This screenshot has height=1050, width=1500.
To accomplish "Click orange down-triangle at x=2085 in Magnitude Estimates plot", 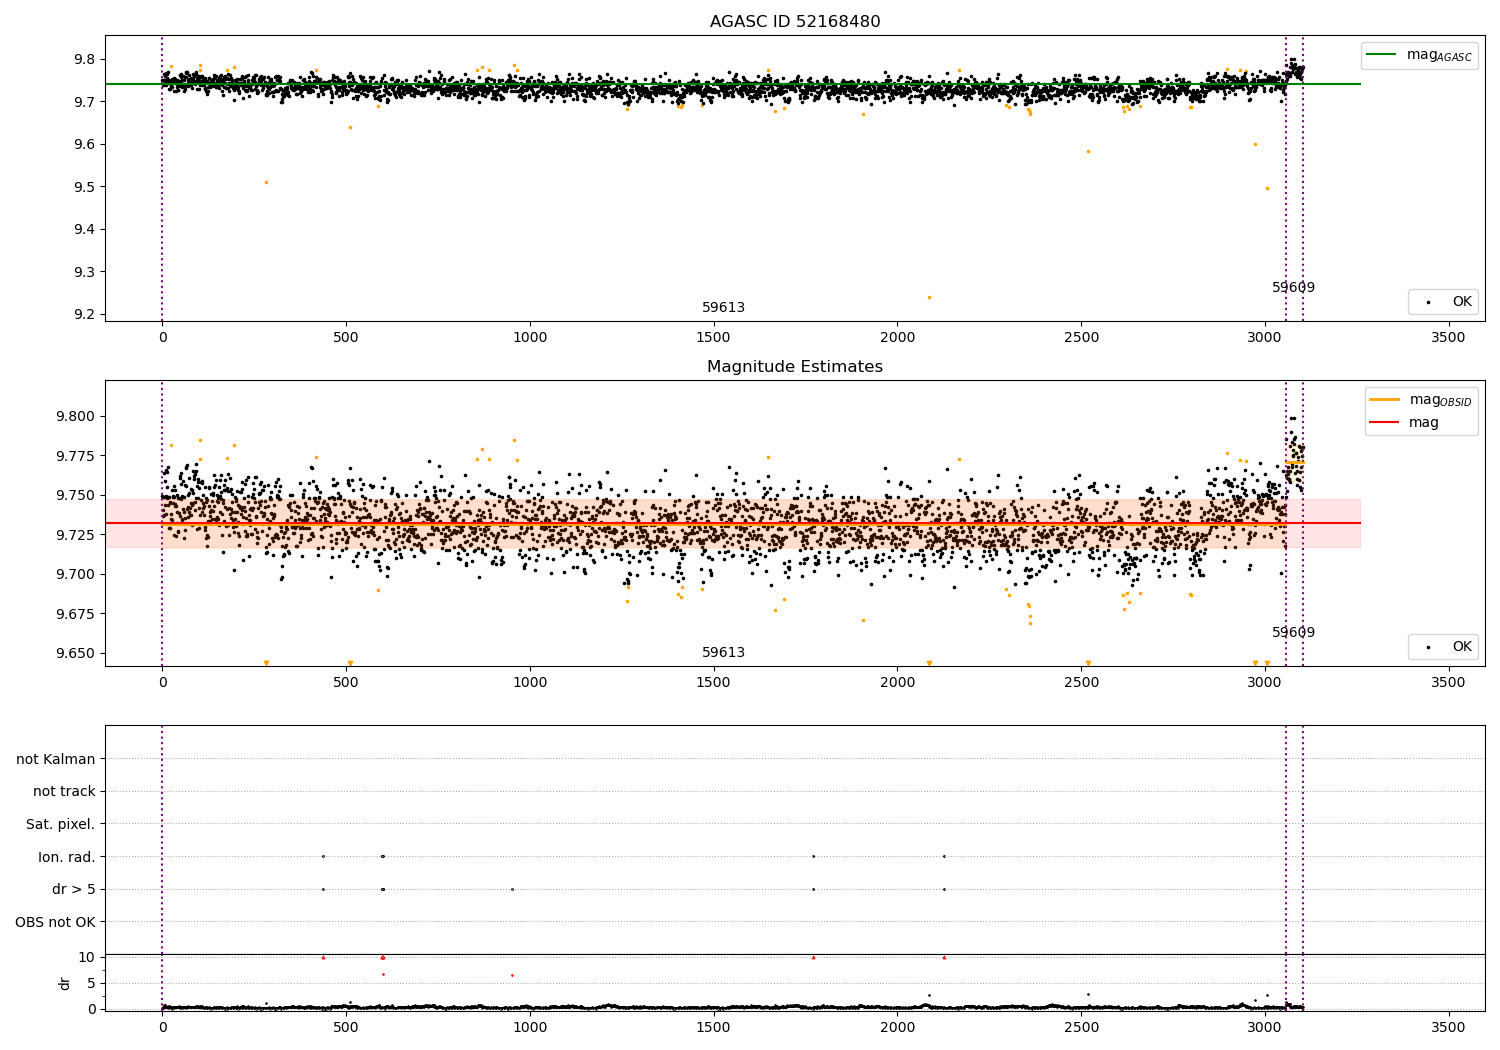I will pos(929,663).
